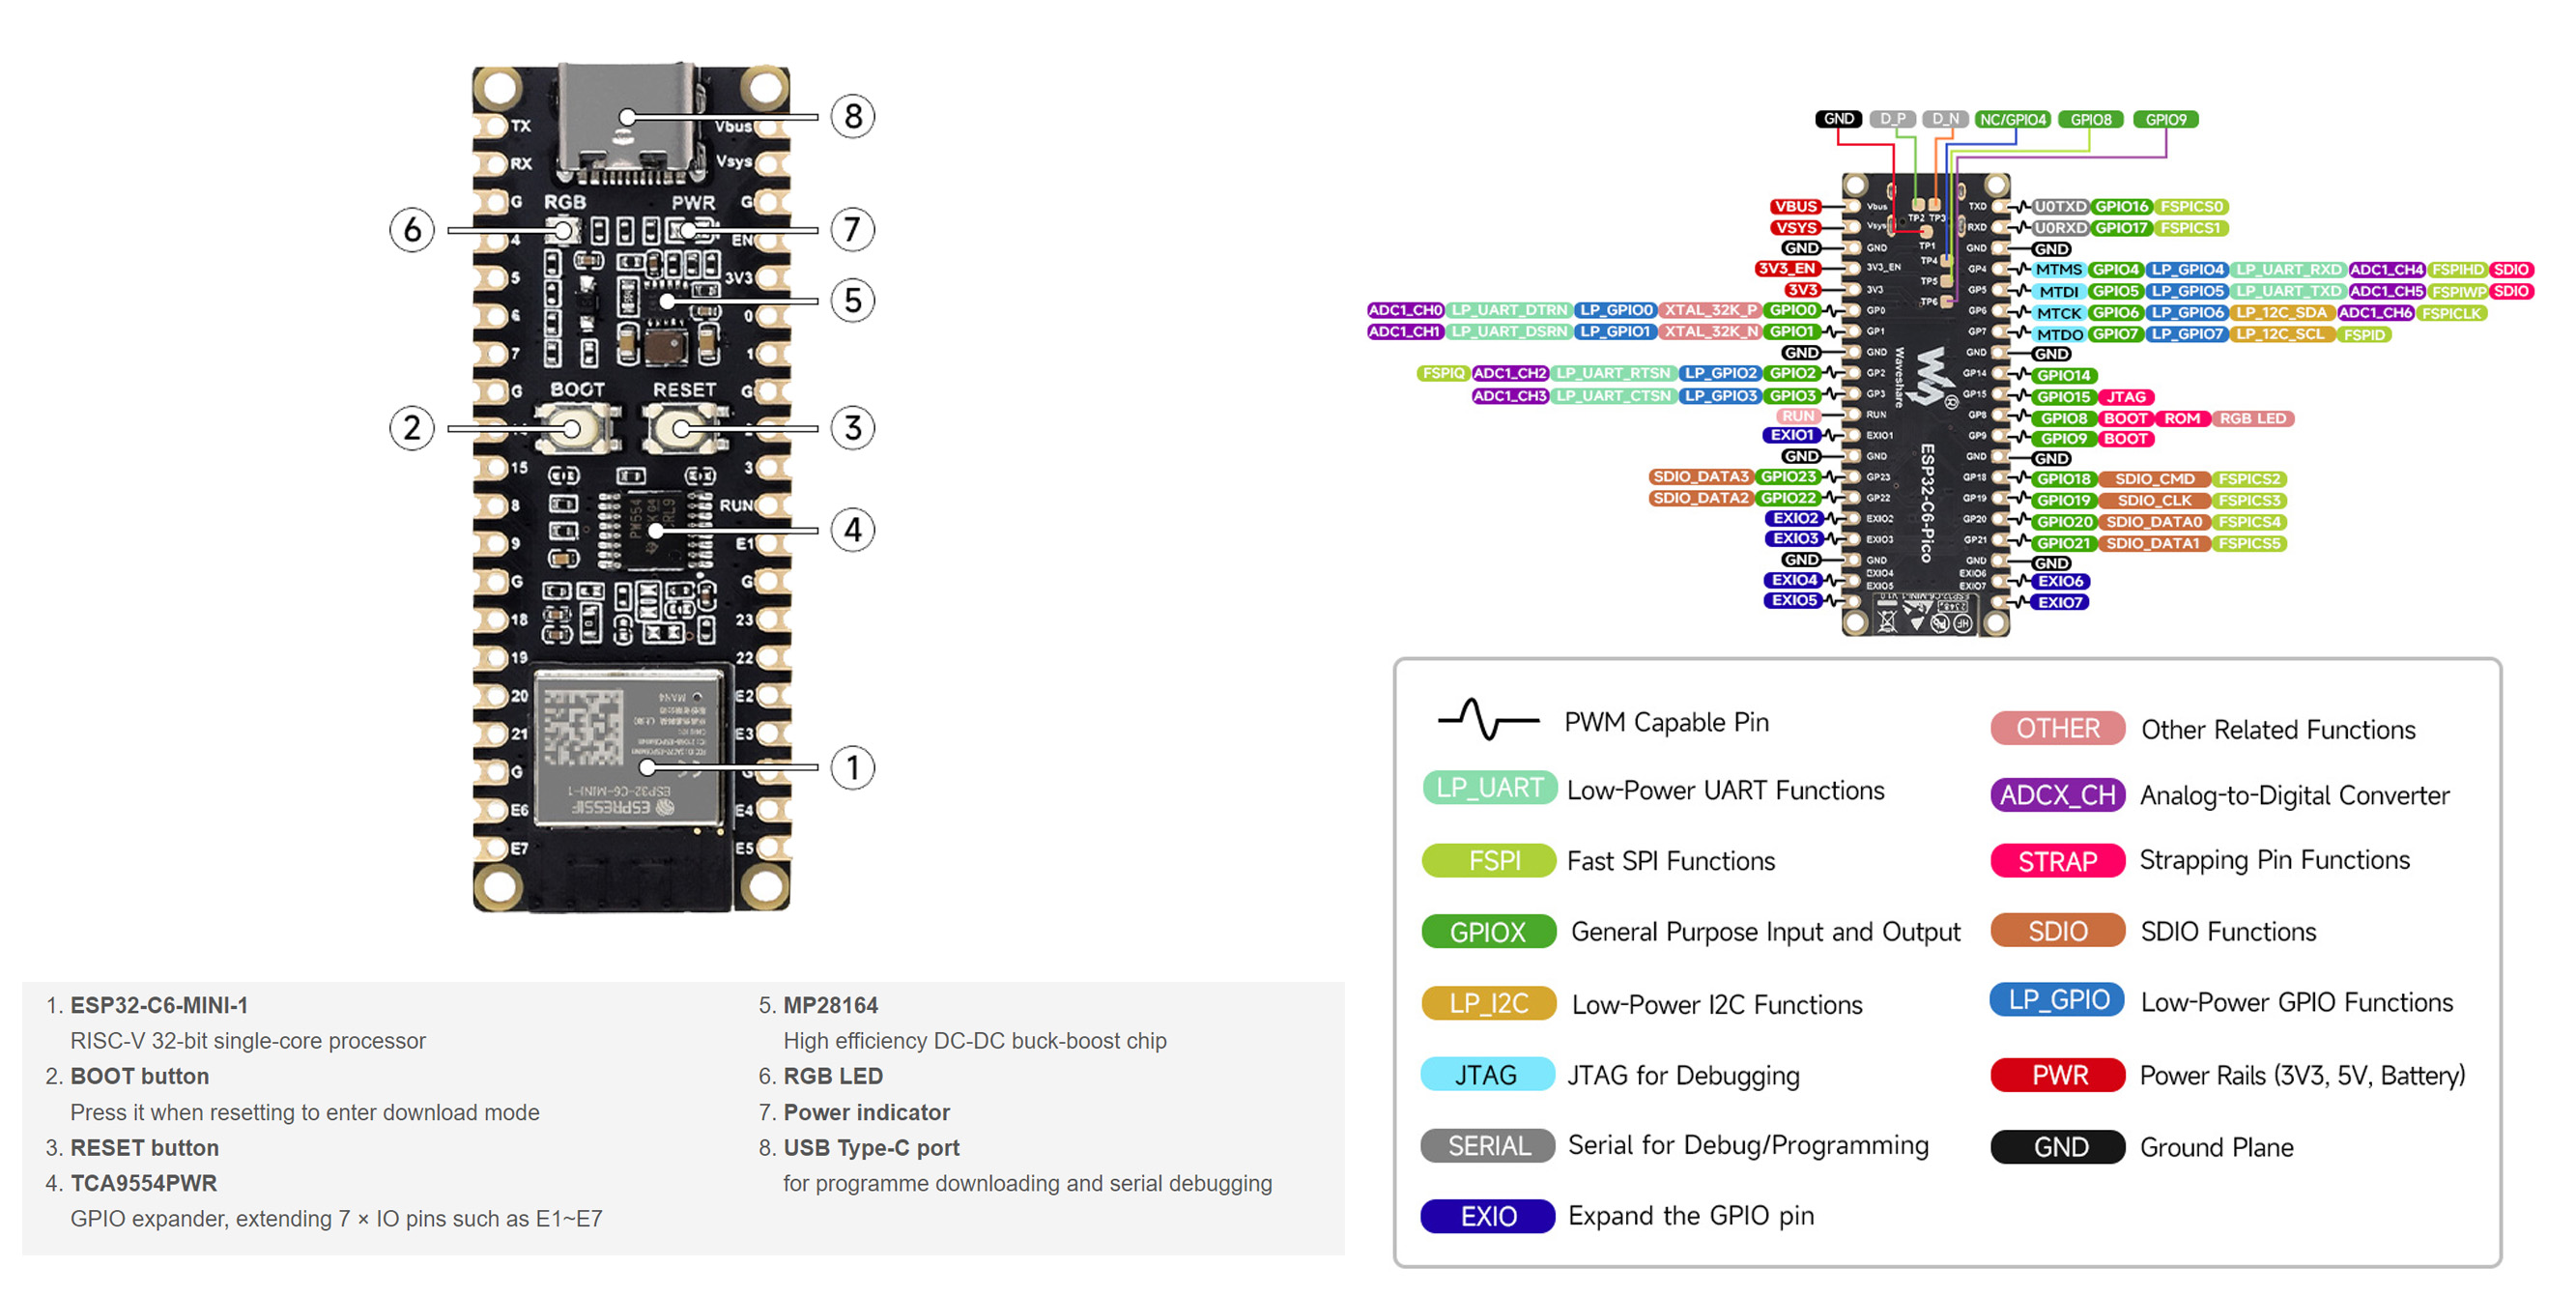Select the STRAP legend swatch

click(x=2058, y=861)
